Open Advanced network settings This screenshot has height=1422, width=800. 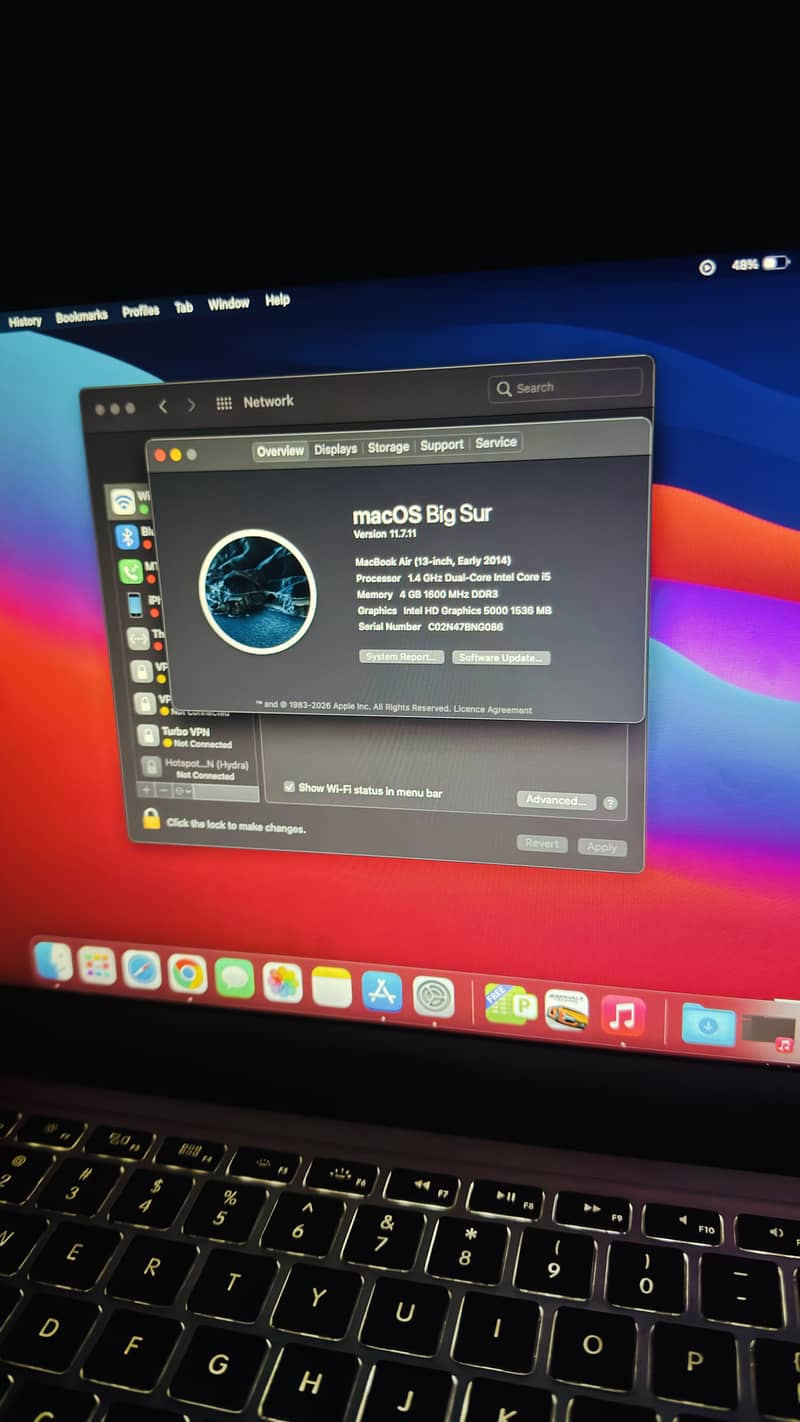point(556,800)
